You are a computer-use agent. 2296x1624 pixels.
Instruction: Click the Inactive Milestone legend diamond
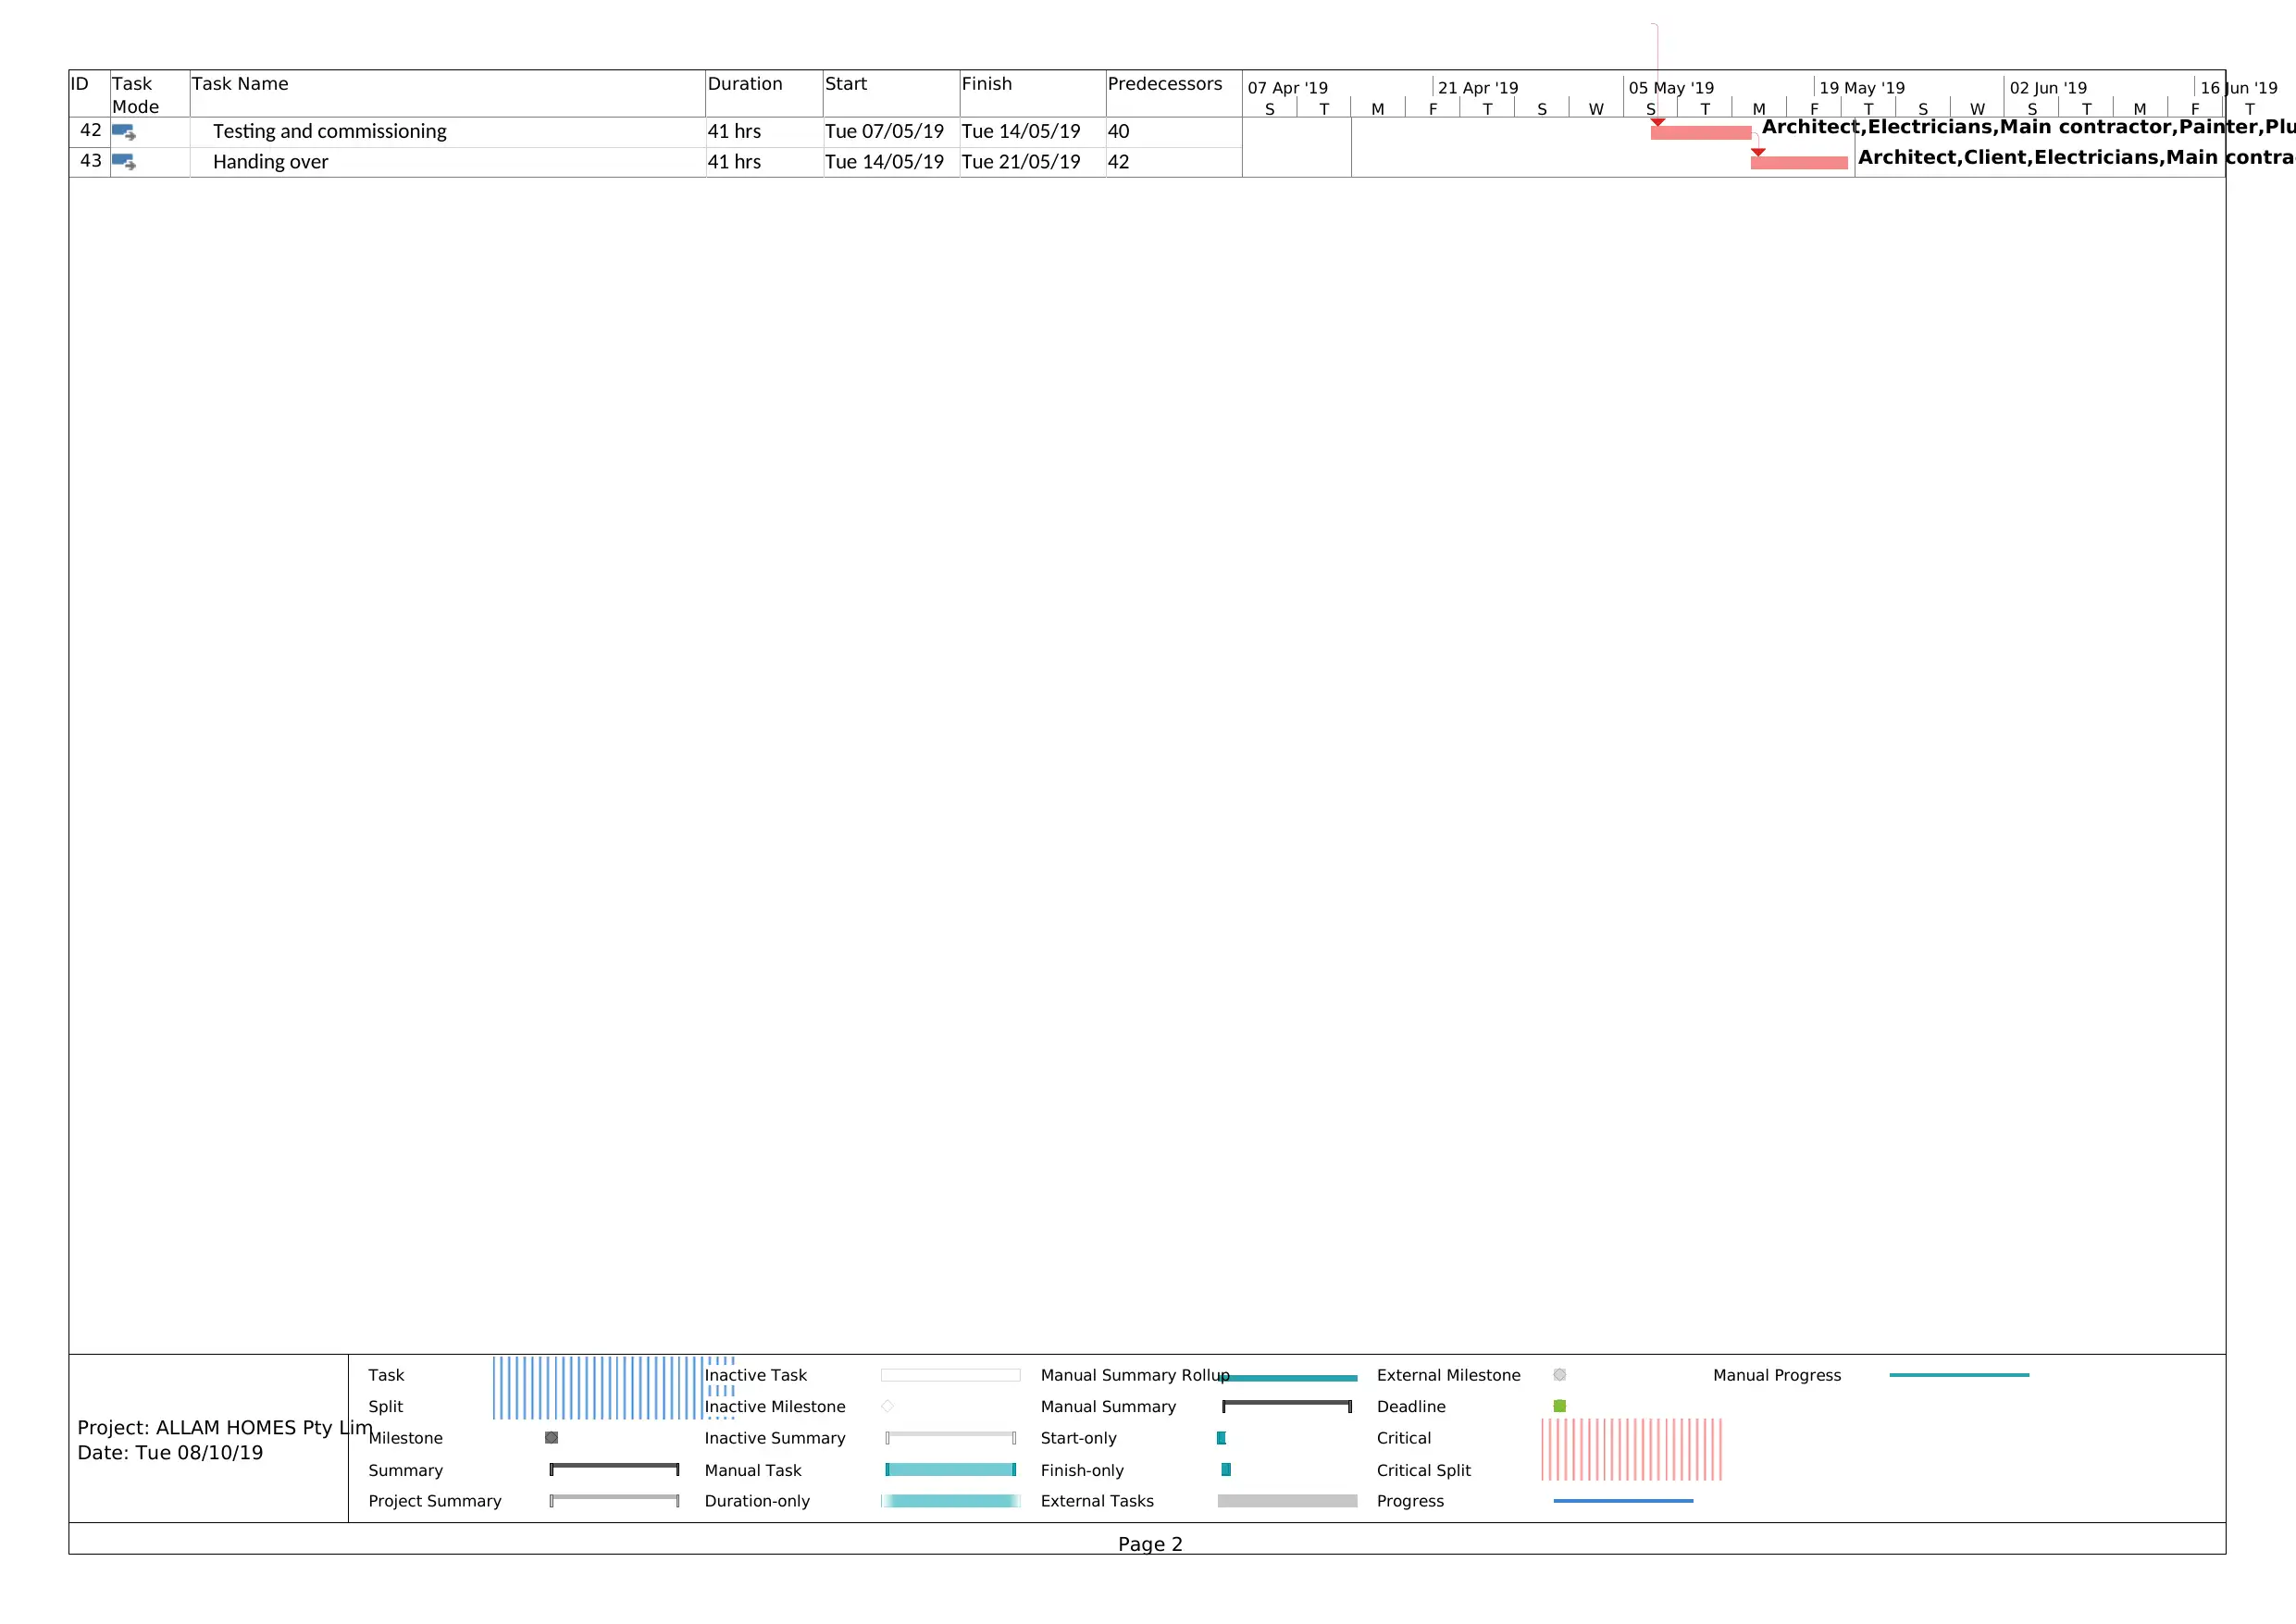(x=887, y=1406)
